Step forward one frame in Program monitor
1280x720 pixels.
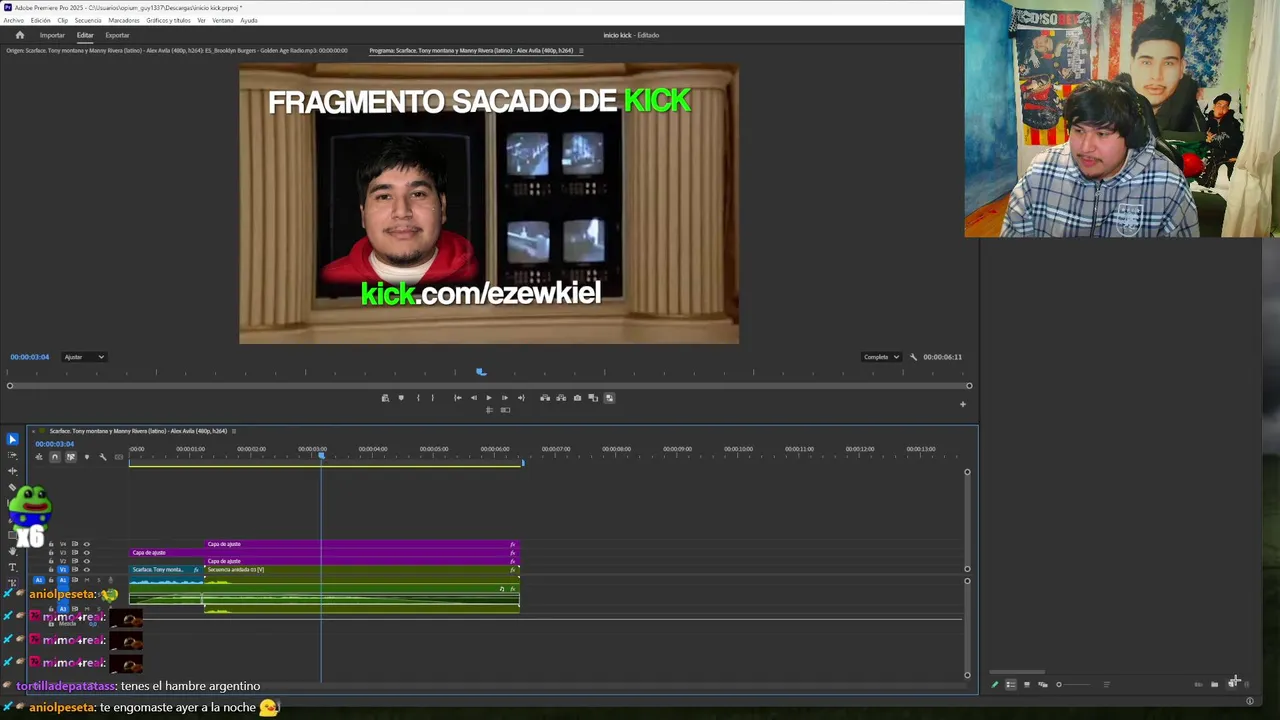505,398
